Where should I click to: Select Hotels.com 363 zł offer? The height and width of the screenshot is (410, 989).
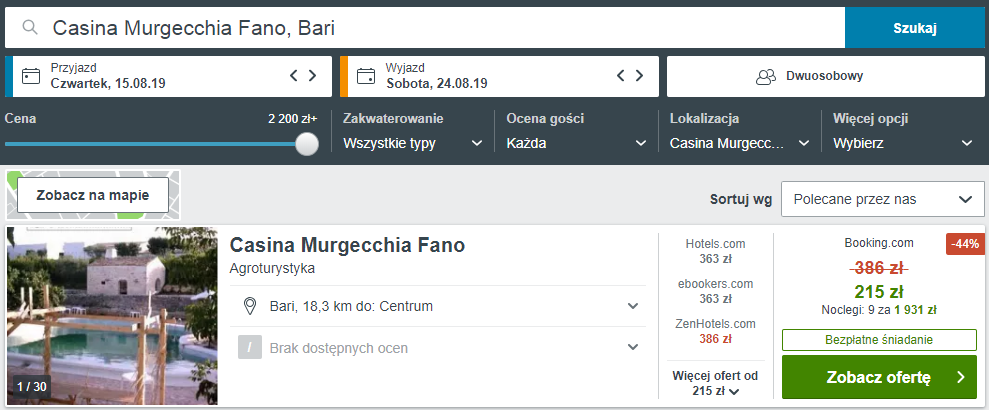(715, 250)
